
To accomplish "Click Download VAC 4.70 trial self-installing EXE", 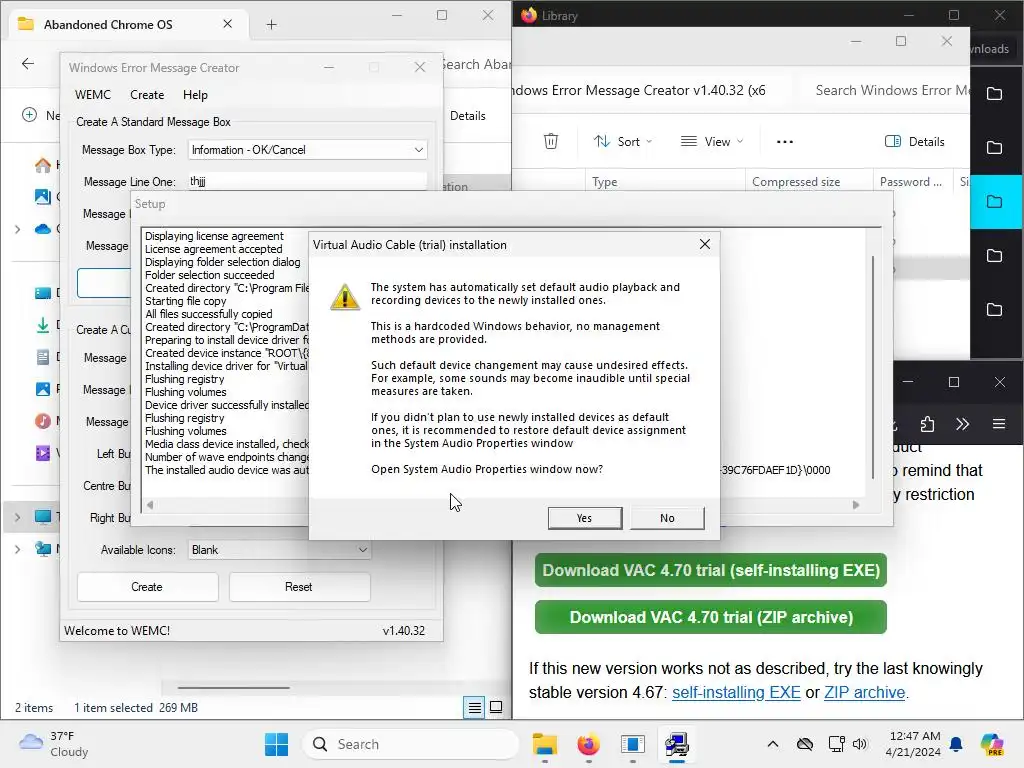I will [711, 570].
